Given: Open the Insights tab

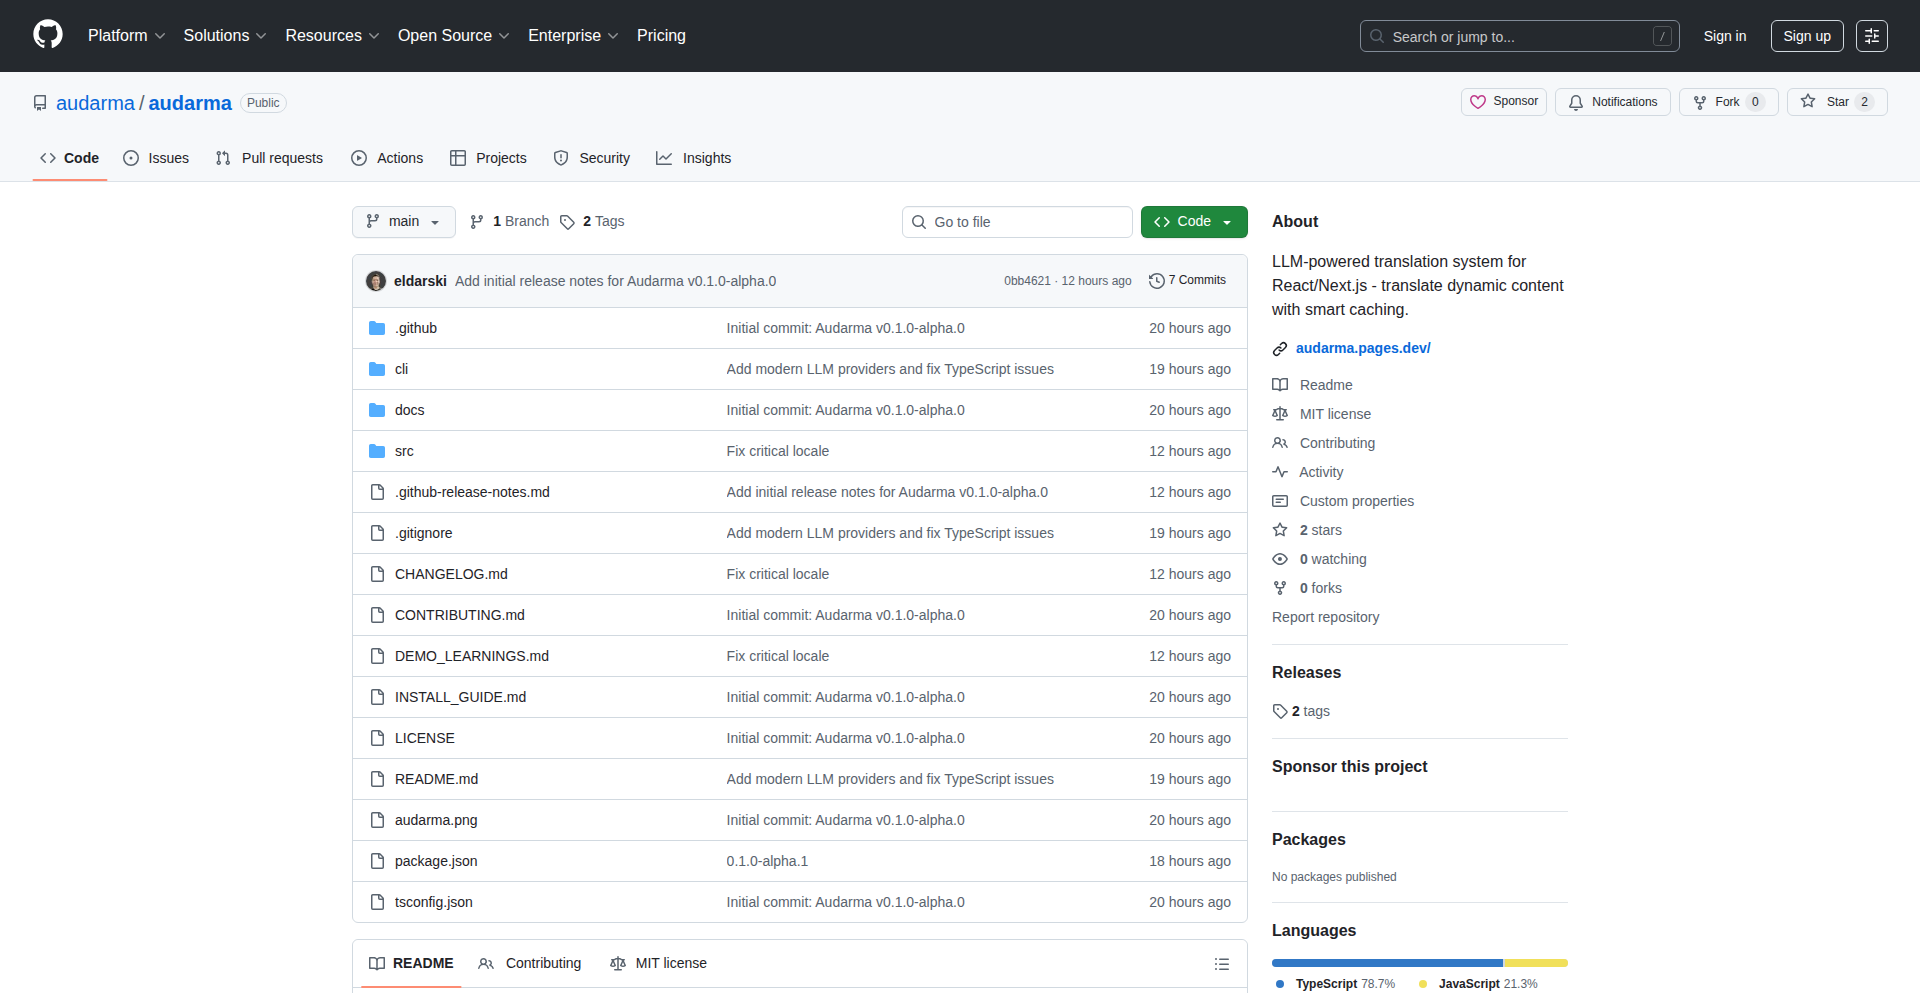Looking at the screenshot, I should pos(693,158).
